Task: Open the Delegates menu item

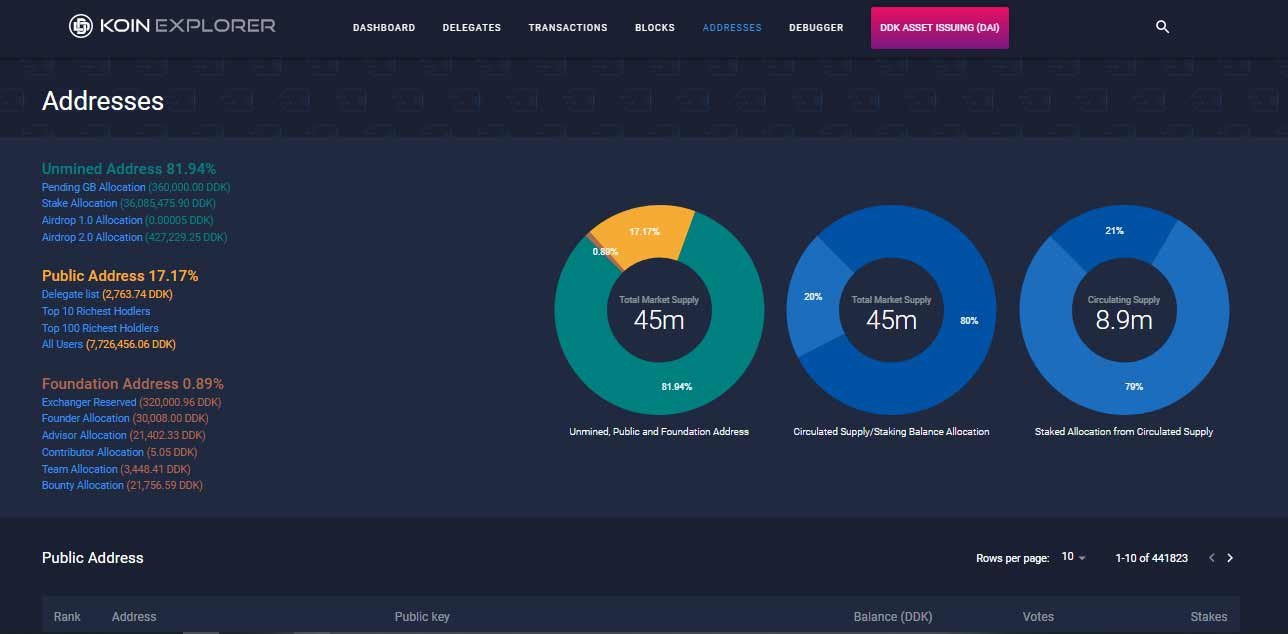Action: 472,28
